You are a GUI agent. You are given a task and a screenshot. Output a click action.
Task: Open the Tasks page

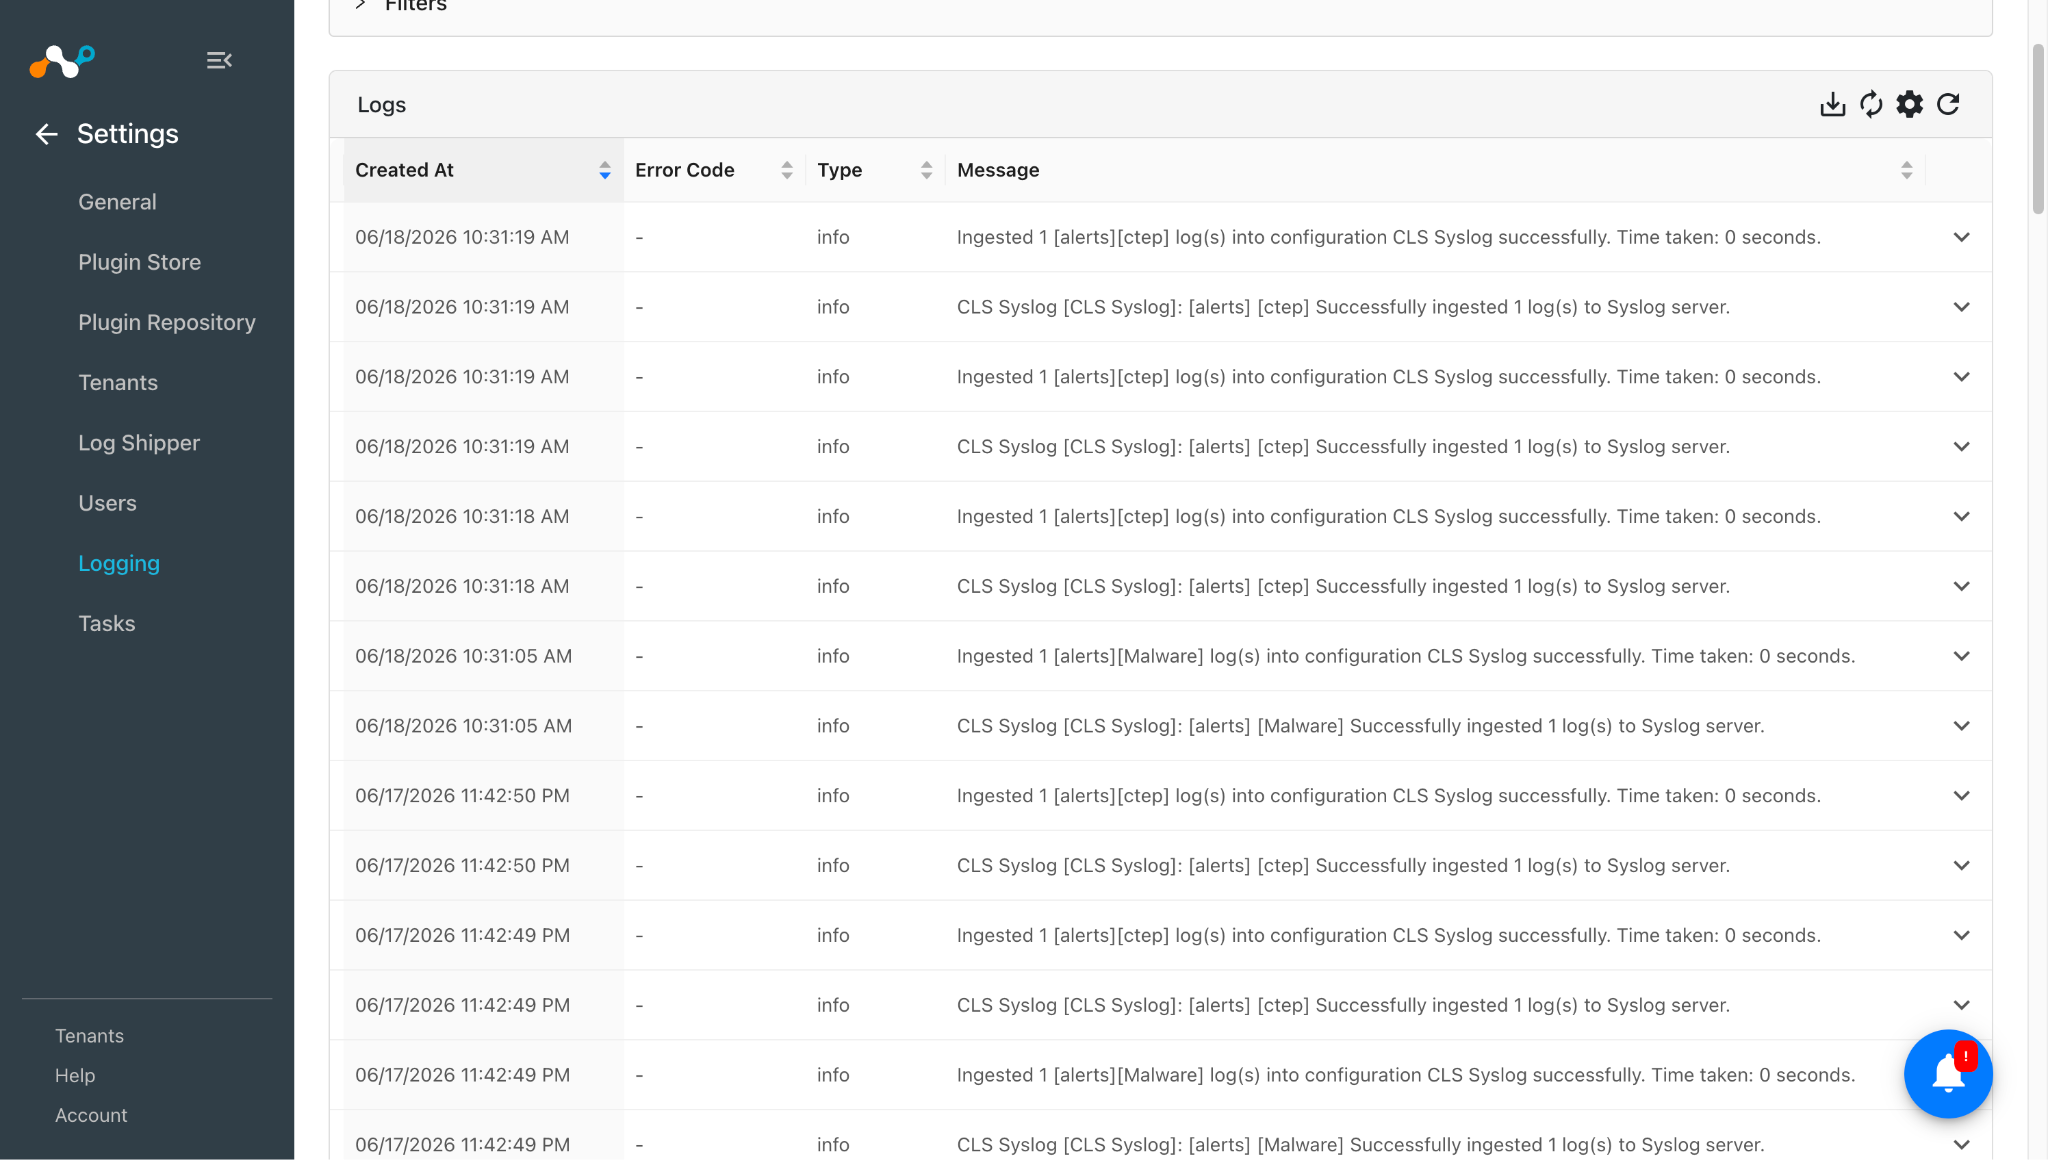pyautogui.click(x=106, y=624)
